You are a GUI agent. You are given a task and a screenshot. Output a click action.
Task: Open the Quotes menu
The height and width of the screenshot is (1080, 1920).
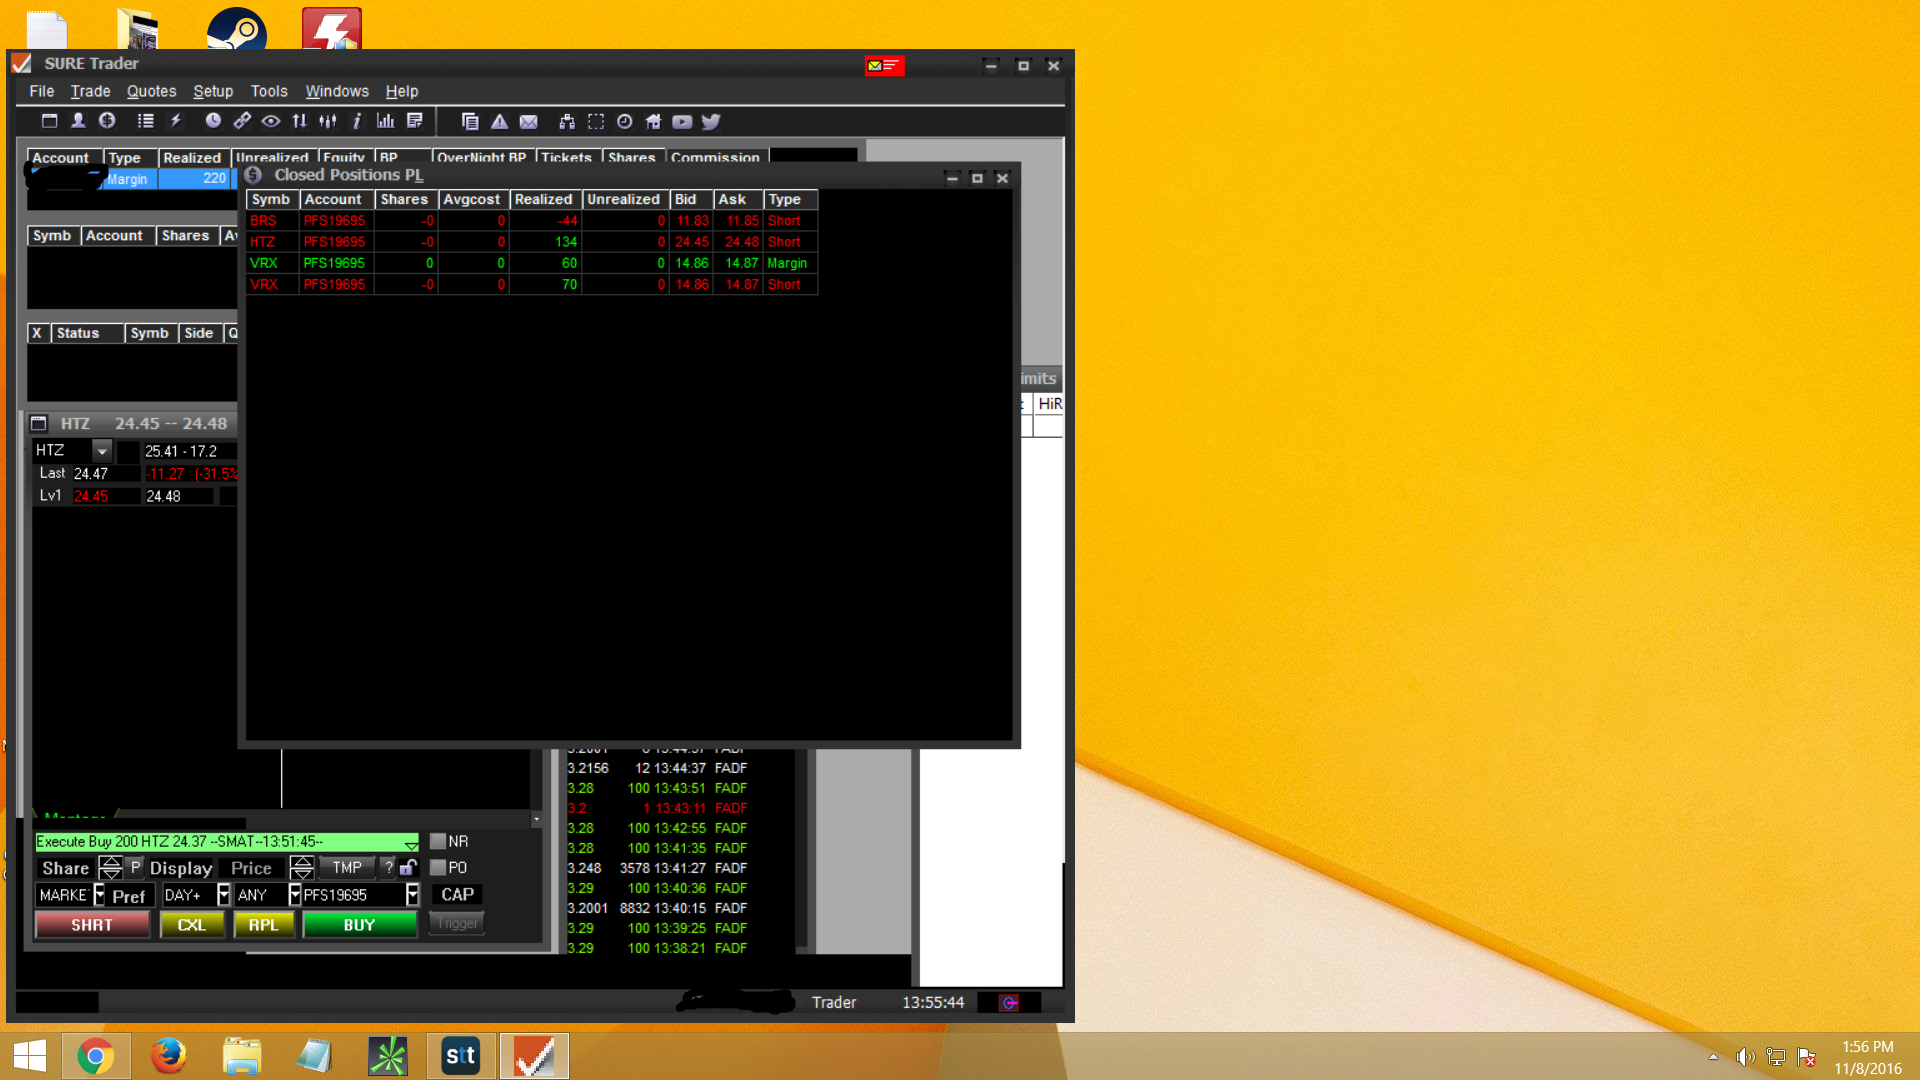tap(151, 91)
